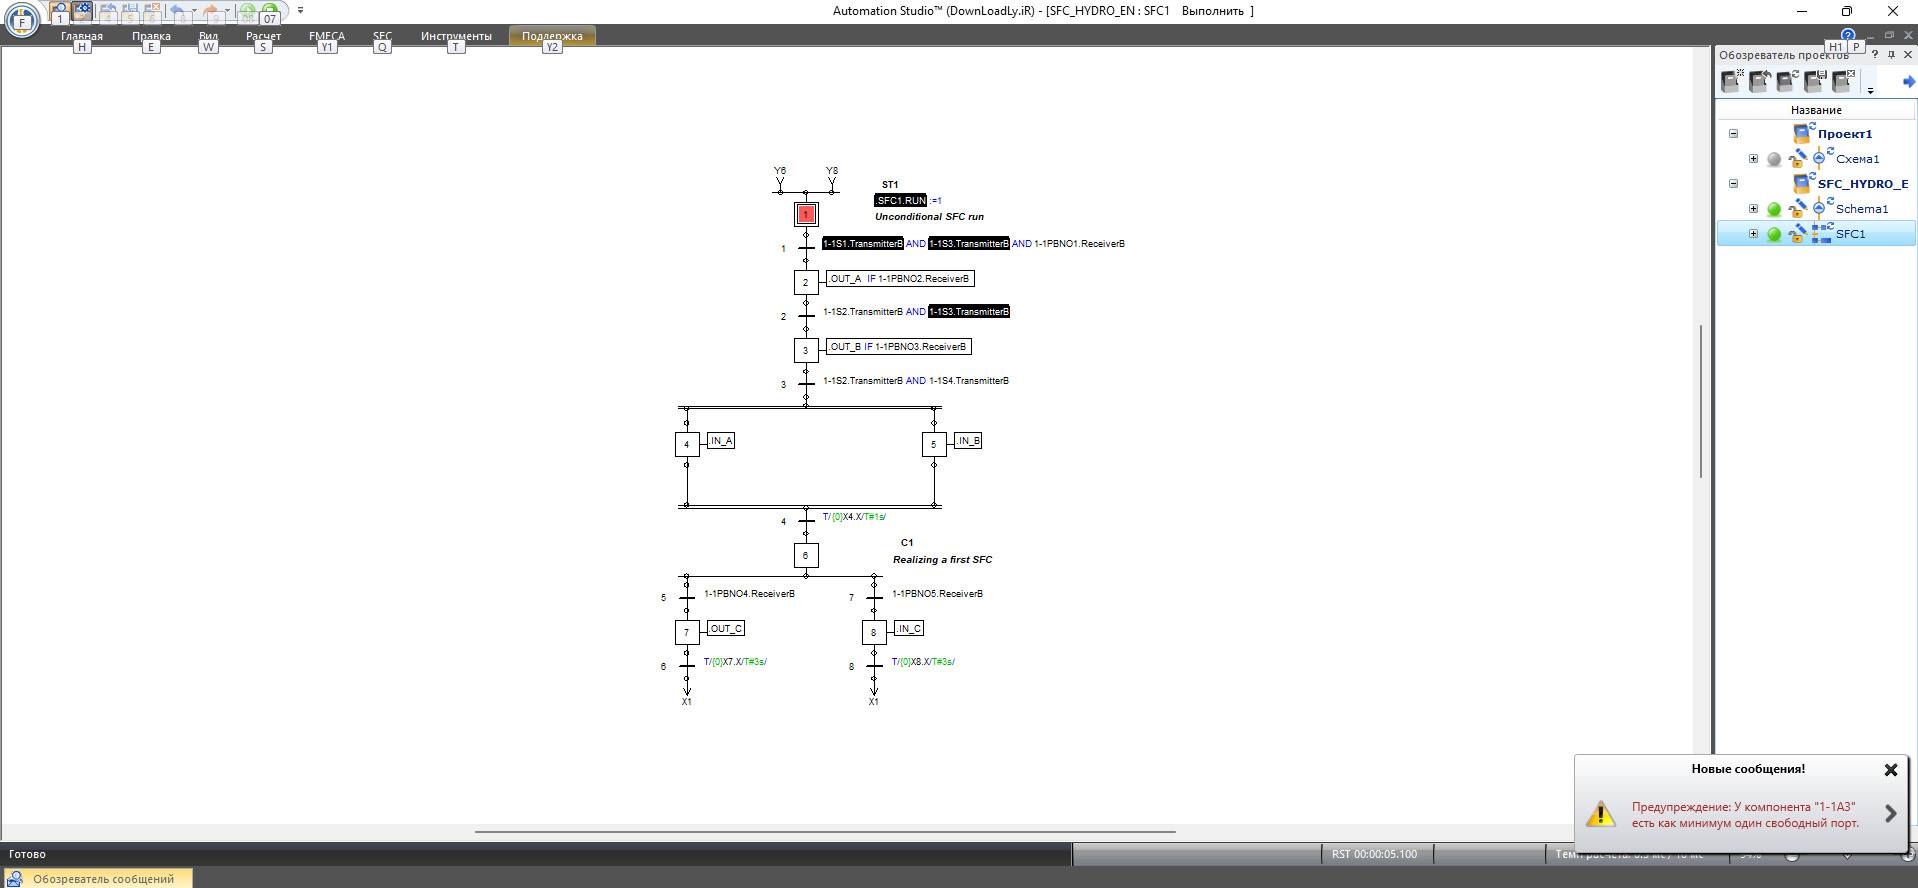Screen dimensions: 1918x888
Task: Open the Automation Studio application menu orb
Action: (22, 19)
